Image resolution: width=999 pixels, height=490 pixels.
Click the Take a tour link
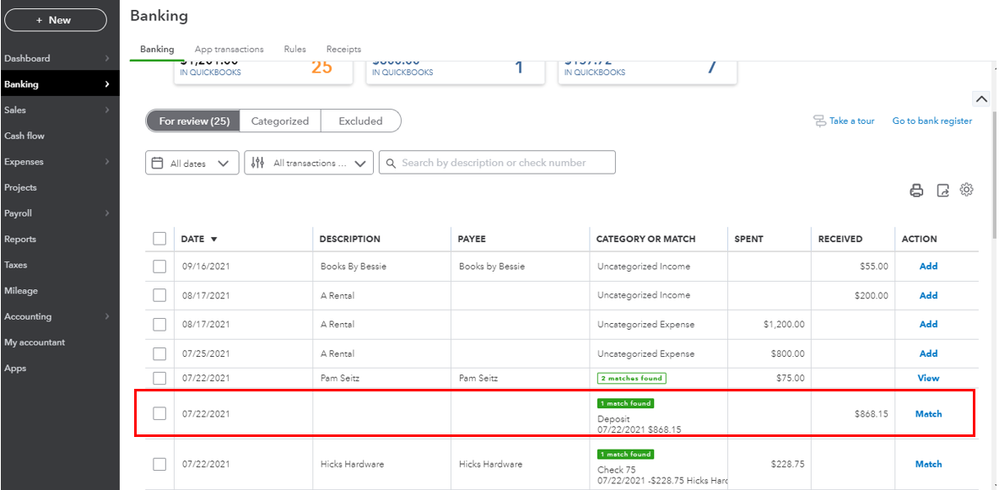tap(852, 121)
